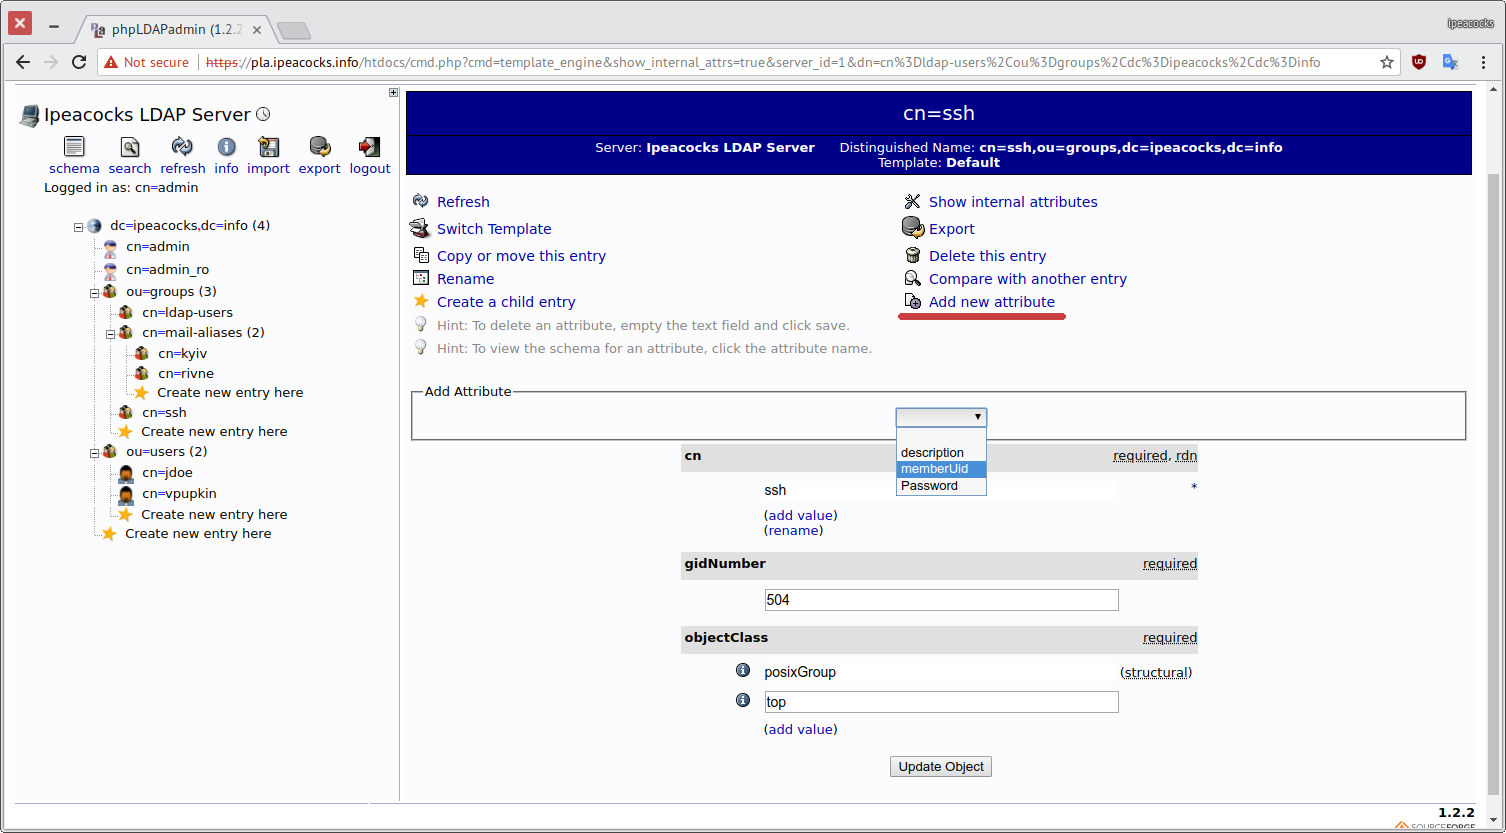The width and height of the screenshot is (1506, 833).
Task: Click inside the gidNumber field showing 504
Action: 940,599
